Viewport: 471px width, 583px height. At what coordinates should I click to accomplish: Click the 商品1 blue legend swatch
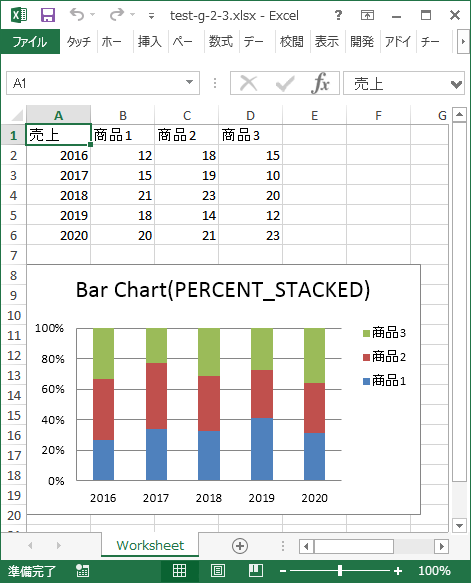[x=367, y=381]
